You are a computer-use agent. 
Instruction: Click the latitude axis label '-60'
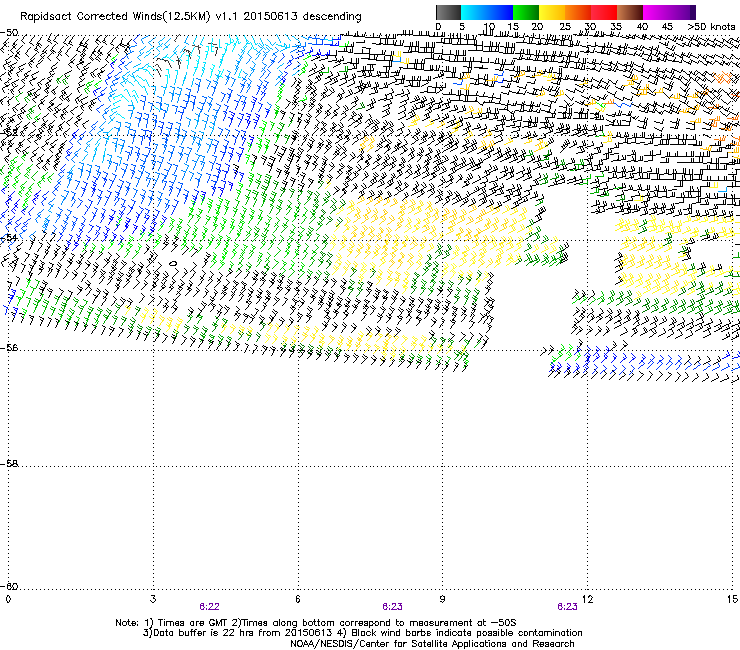pos(9,587)
